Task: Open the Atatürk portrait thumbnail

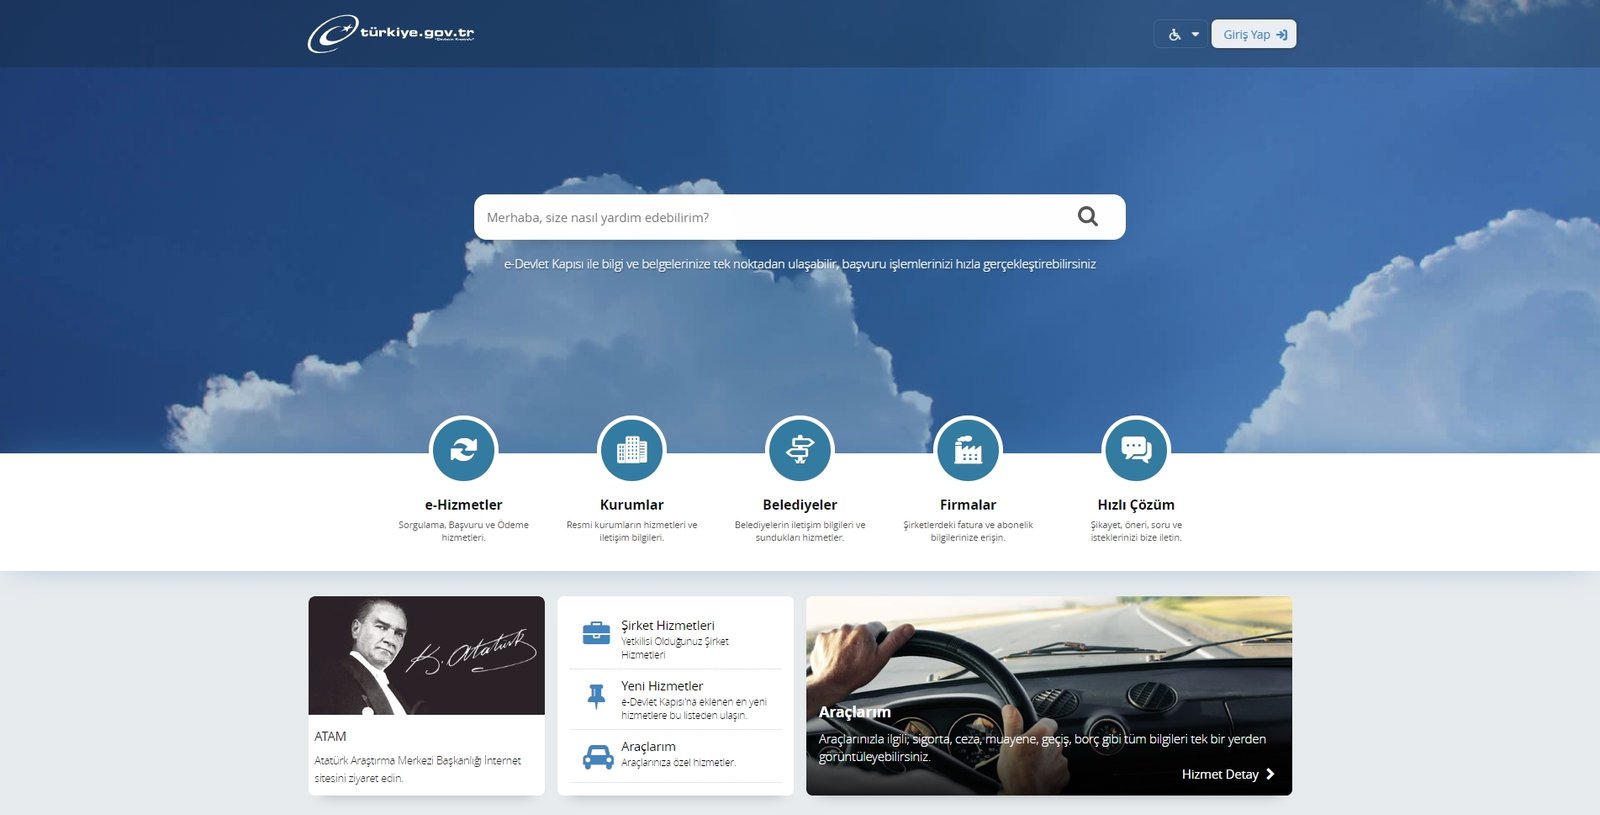Action: pos(426,656)
